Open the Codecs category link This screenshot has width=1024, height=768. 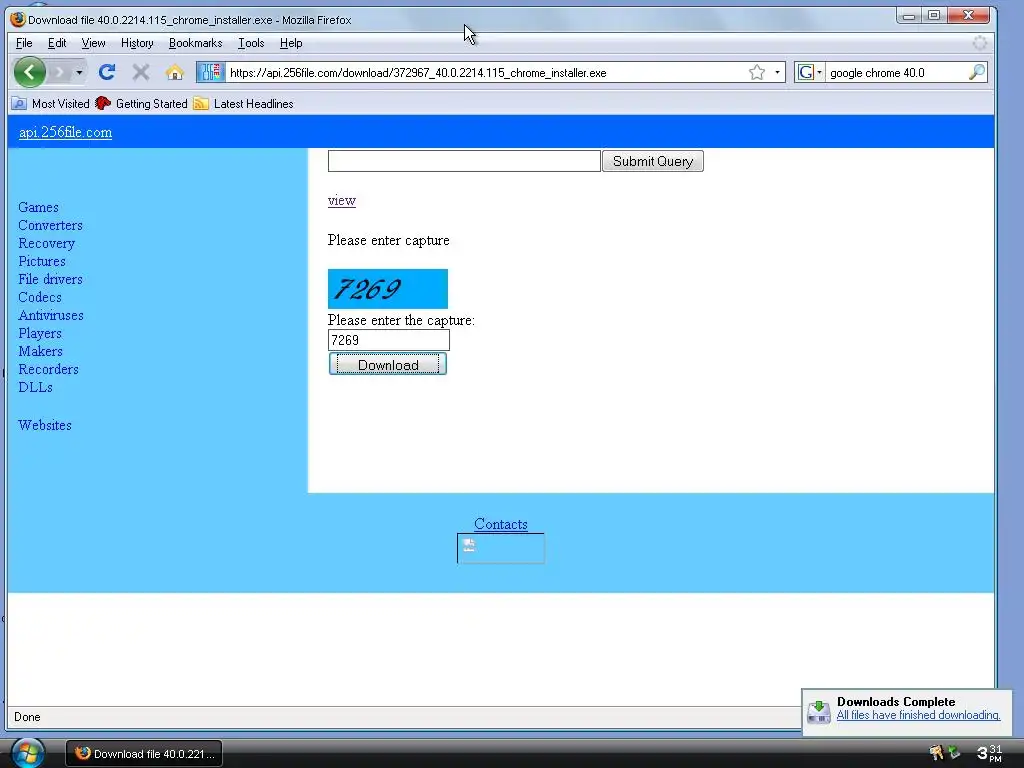[x=40, y=297]
